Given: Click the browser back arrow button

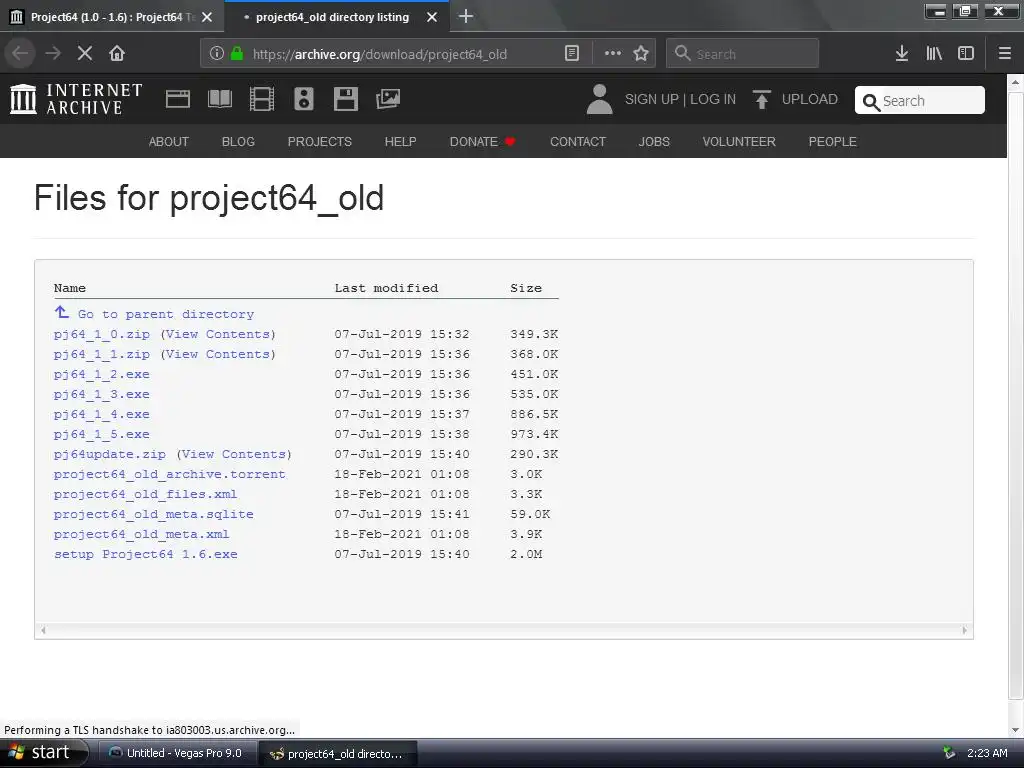Looking at the screenshot, I should 20,54.
